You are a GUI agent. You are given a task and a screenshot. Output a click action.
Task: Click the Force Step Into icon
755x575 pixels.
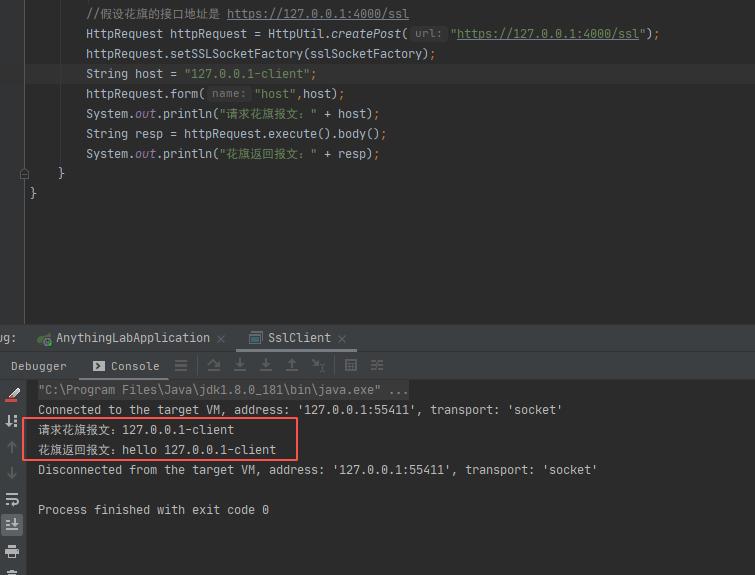pos(266,366)
